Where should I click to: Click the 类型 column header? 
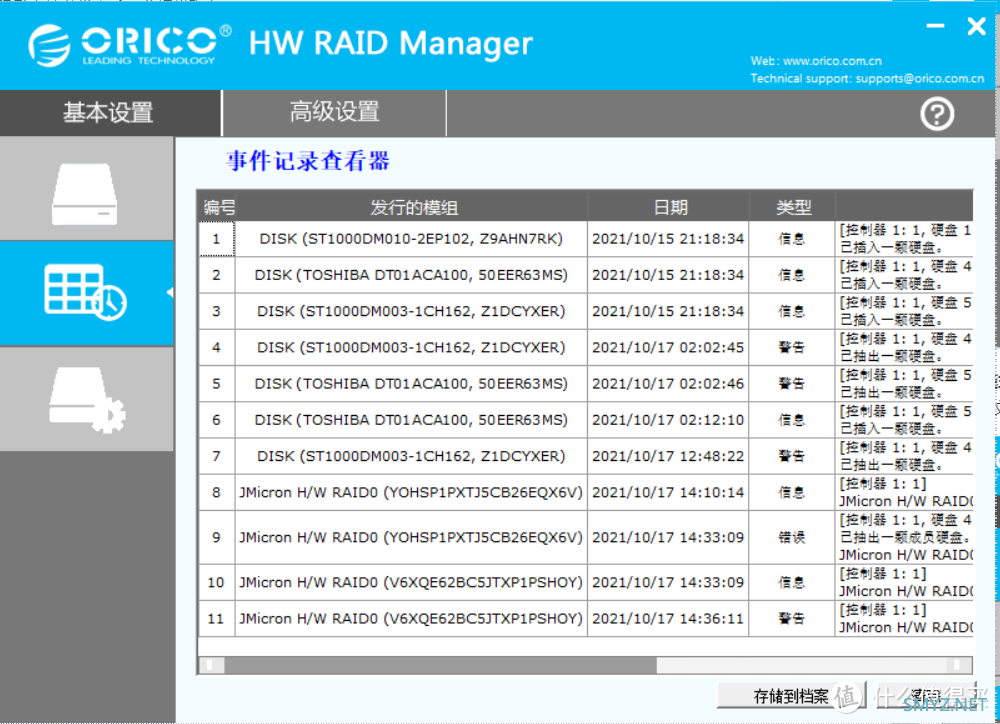click(x=792, y=207)
